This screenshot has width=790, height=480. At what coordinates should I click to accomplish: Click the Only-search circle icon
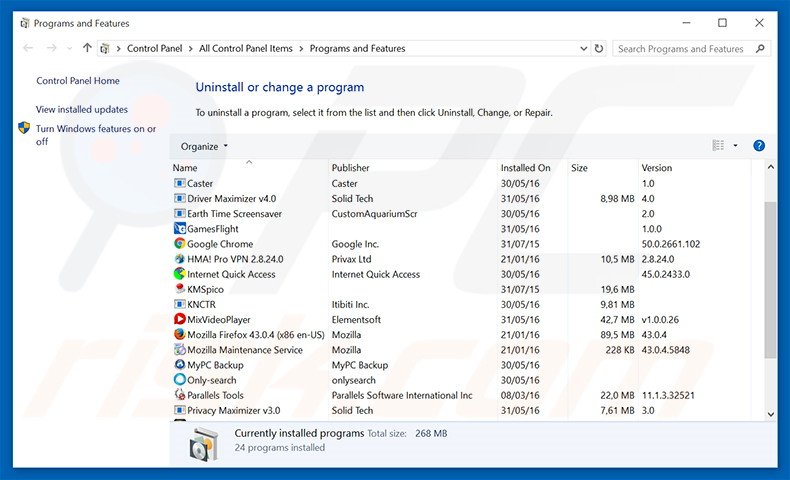coord(179,380)
